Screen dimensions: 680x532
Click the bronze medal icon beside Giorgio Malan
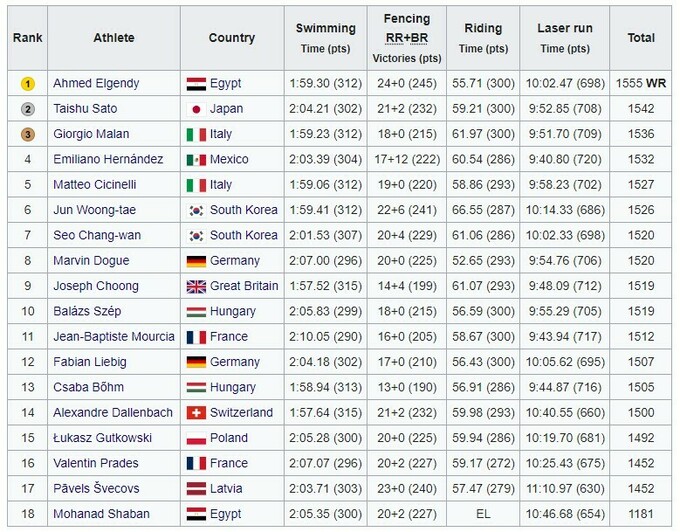pyautogui.click(x=28, y=134)
